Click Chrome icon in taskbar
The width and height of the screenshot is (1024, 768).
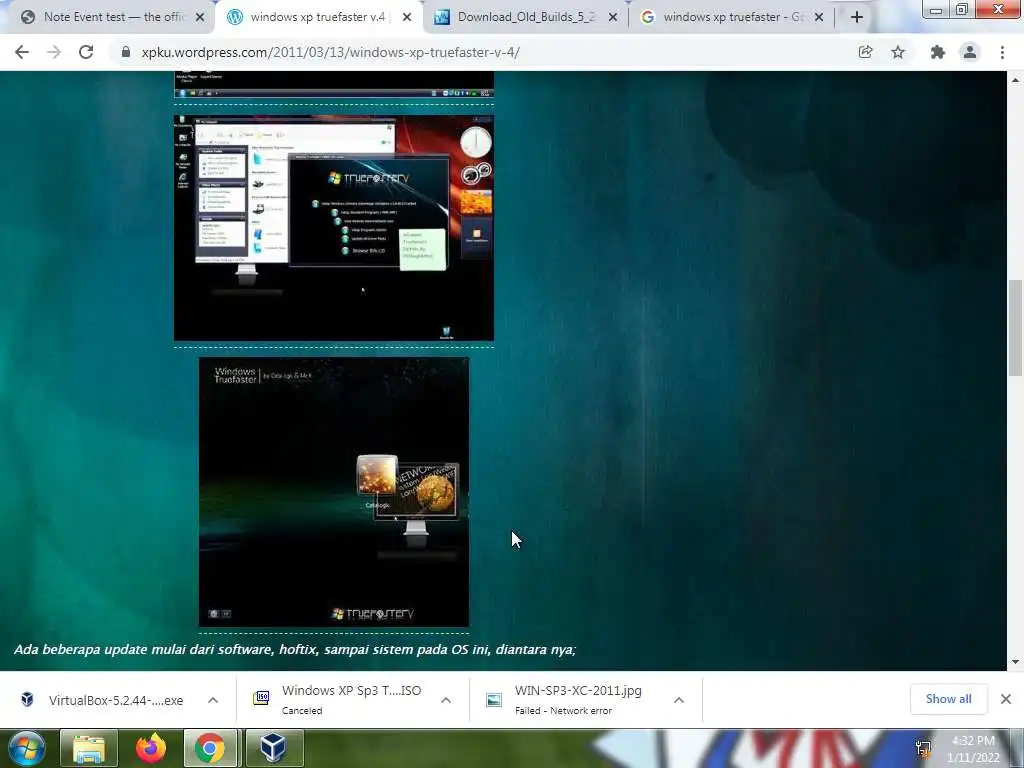(210, 748)
